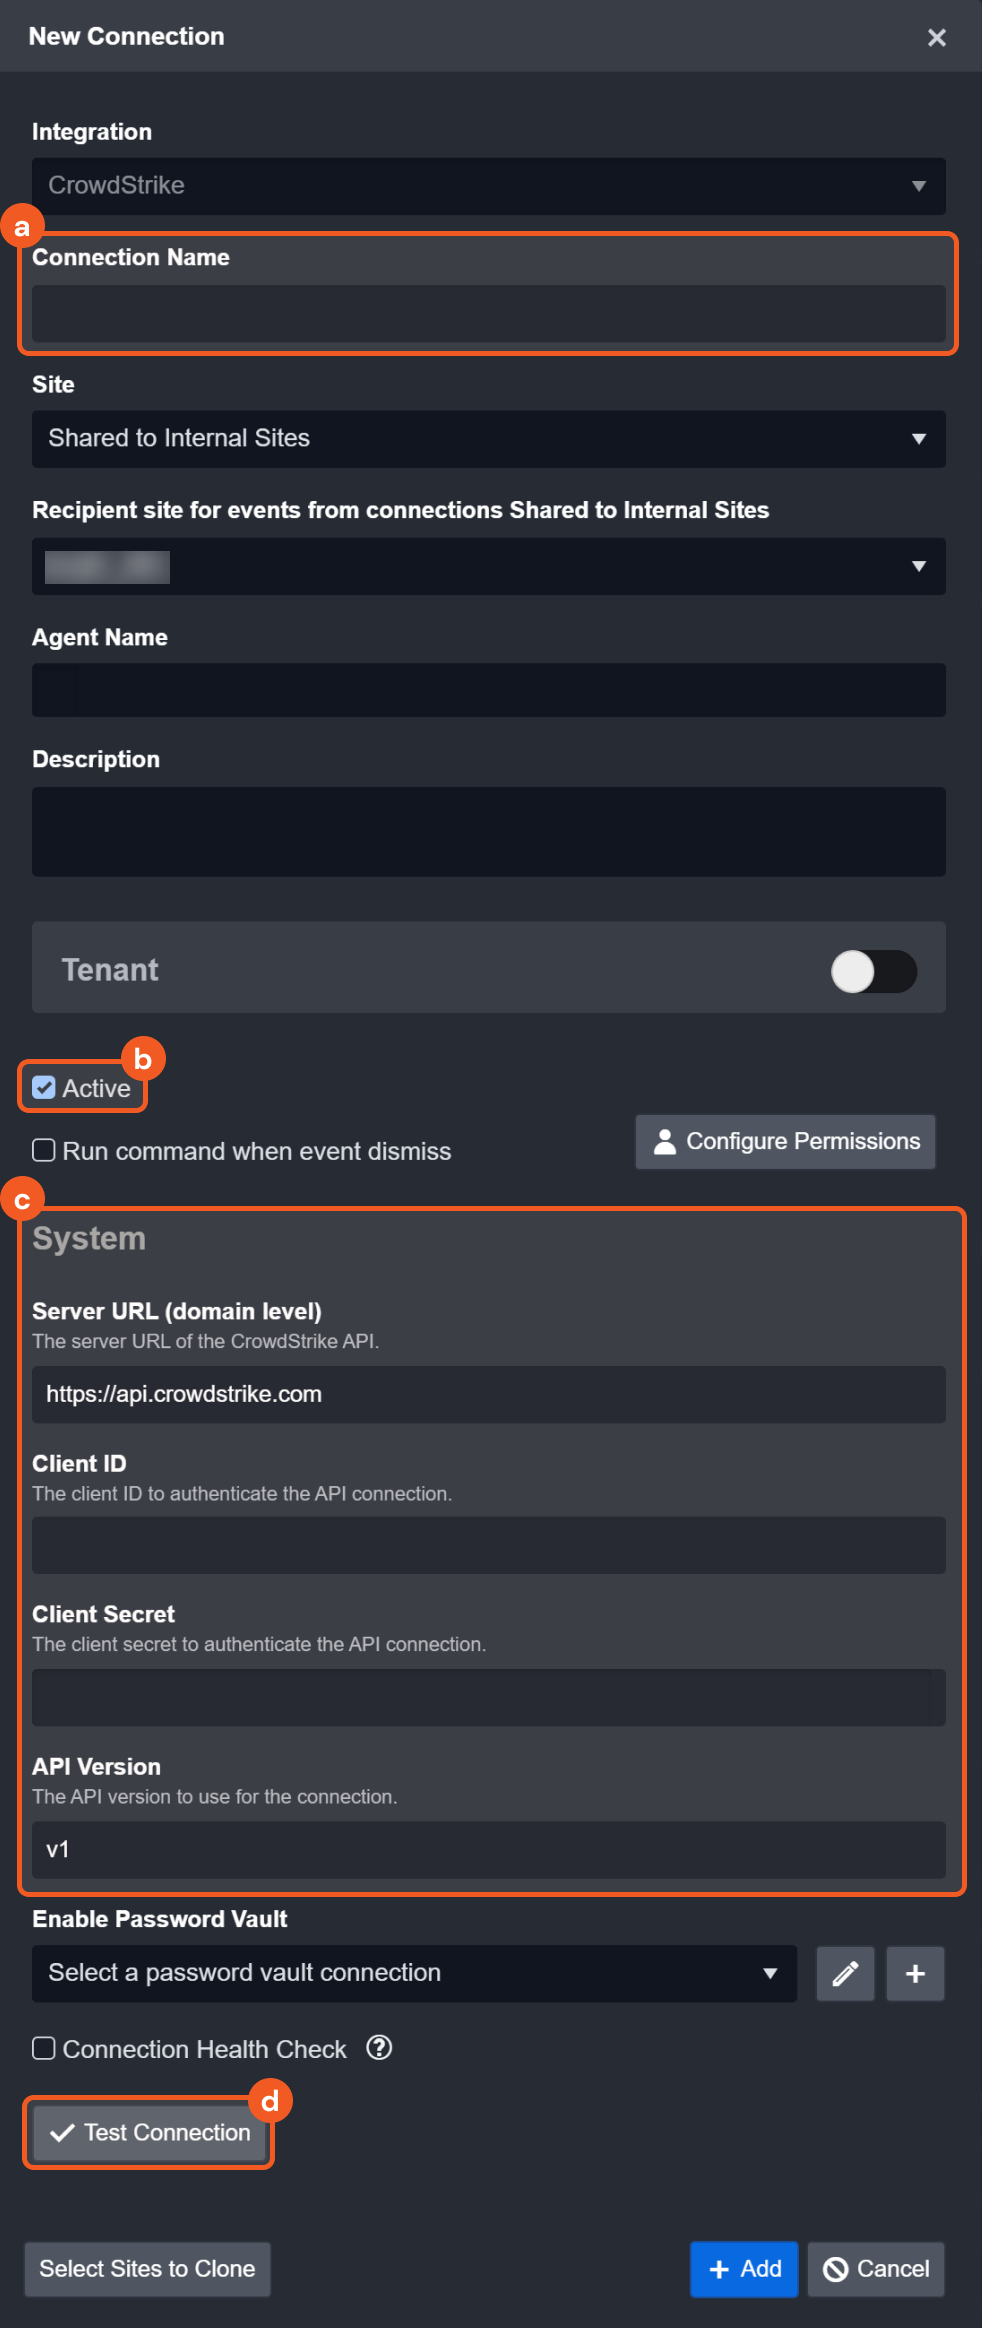The image size is (982, 2328).
Task: Click the Connection Health Check help icon
Action: [x=379, y=2048]
